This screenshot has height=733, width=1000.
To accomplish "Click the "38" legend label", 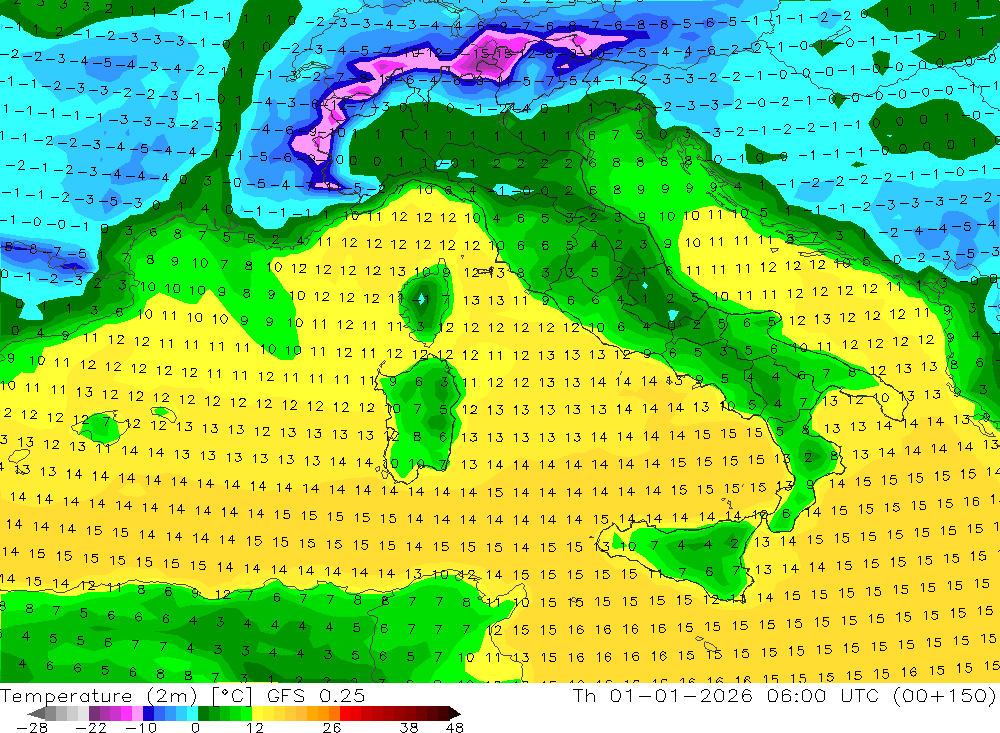I will (409, 727).
